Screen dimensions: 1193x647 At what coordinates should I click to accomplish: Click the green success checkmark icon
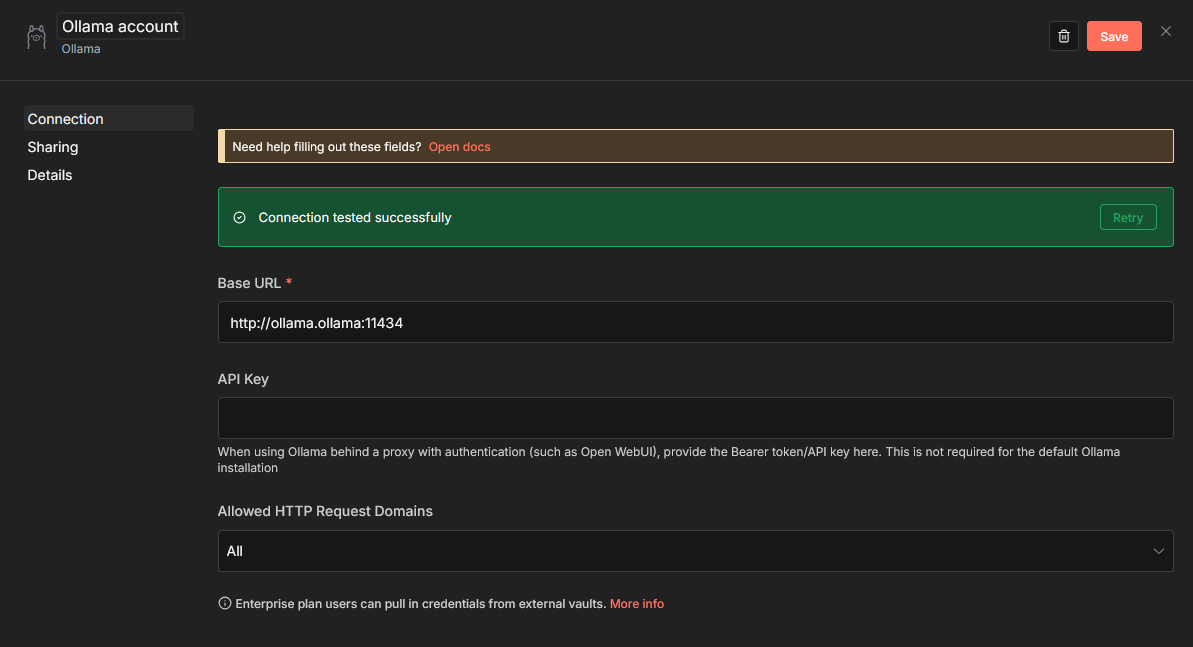click(x=239, y=217)
